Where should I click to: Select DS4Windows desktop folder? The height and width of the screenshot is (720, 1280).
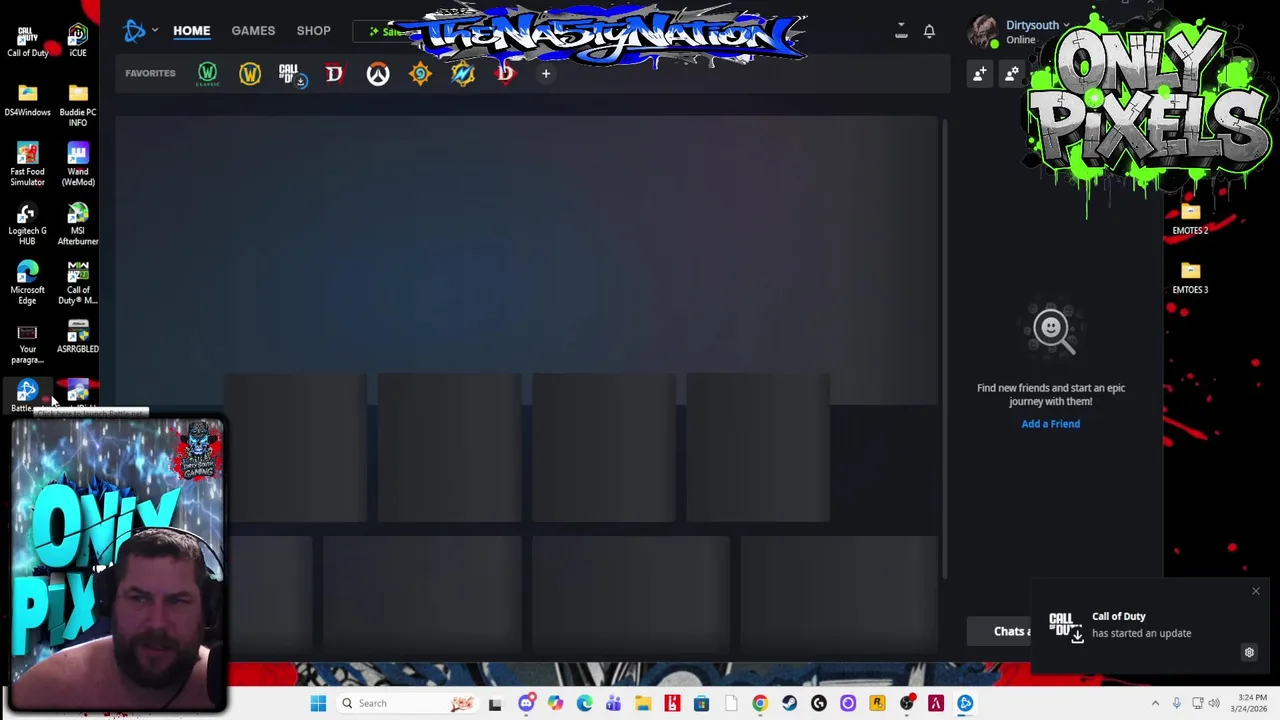coord(27,100)
